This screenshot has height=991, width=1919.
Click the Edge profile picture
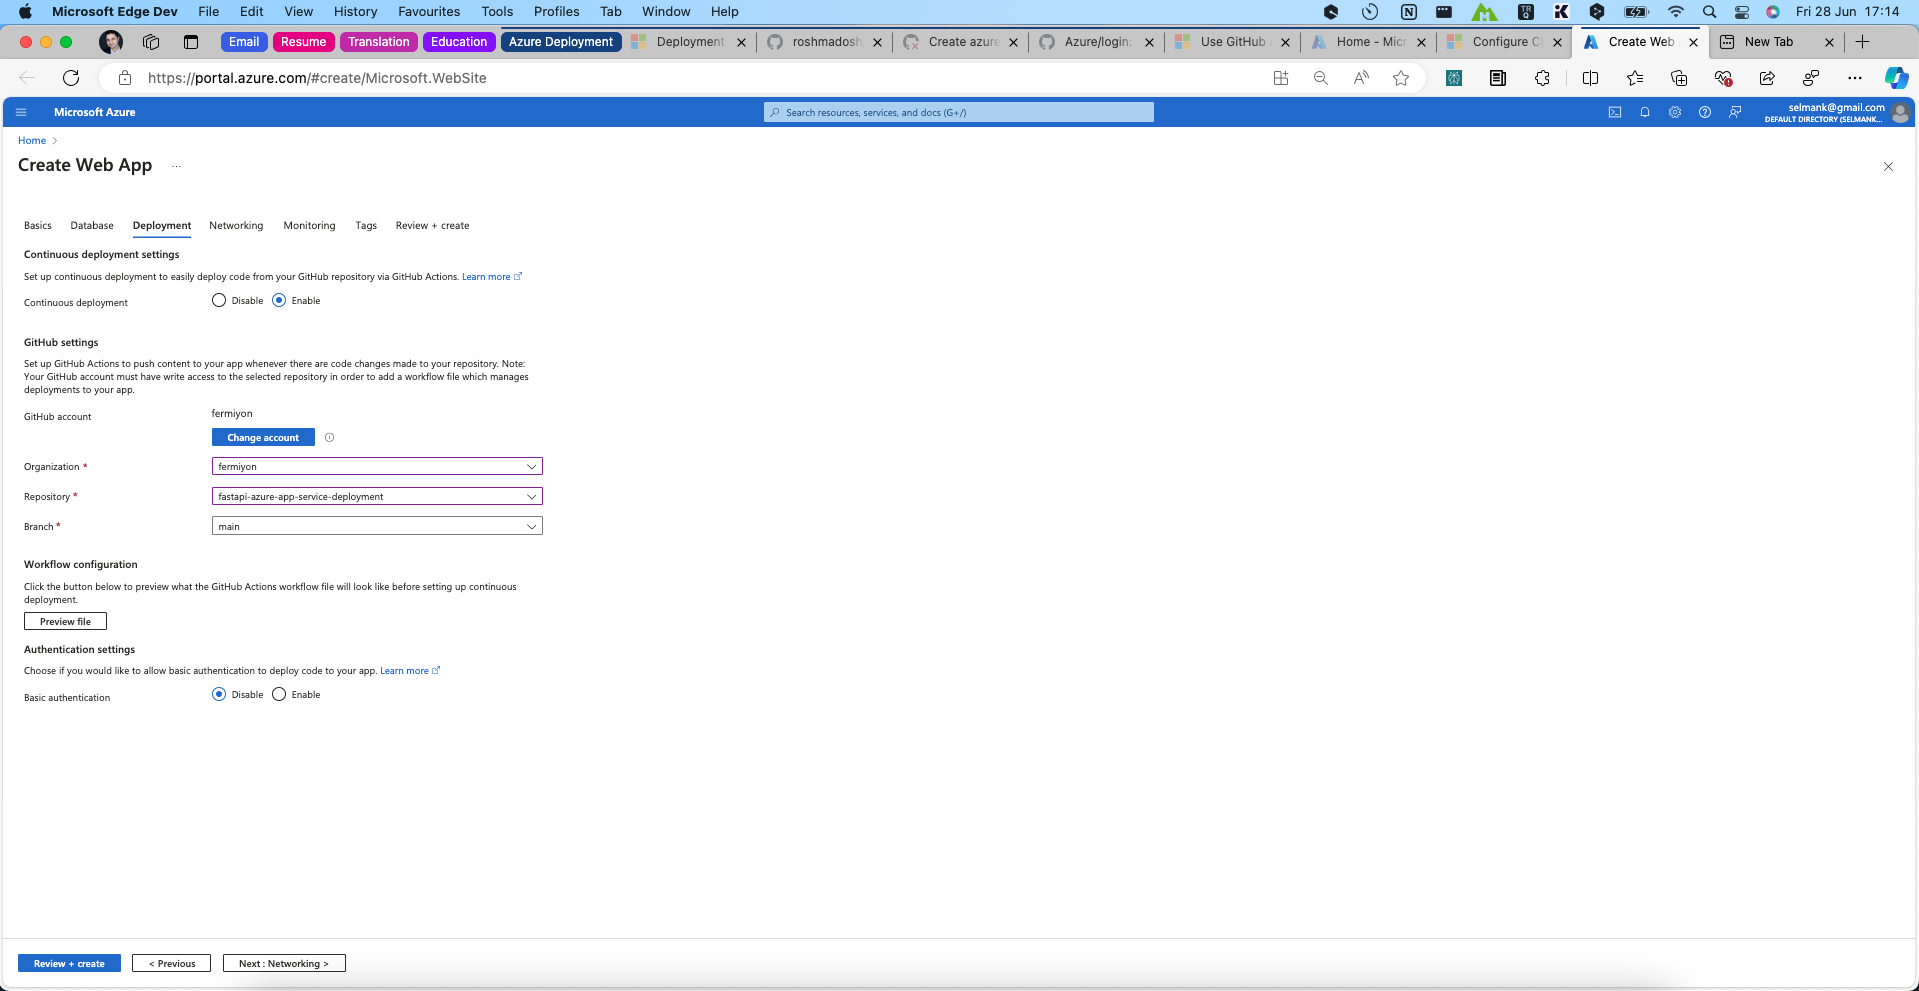pos(111,42)
